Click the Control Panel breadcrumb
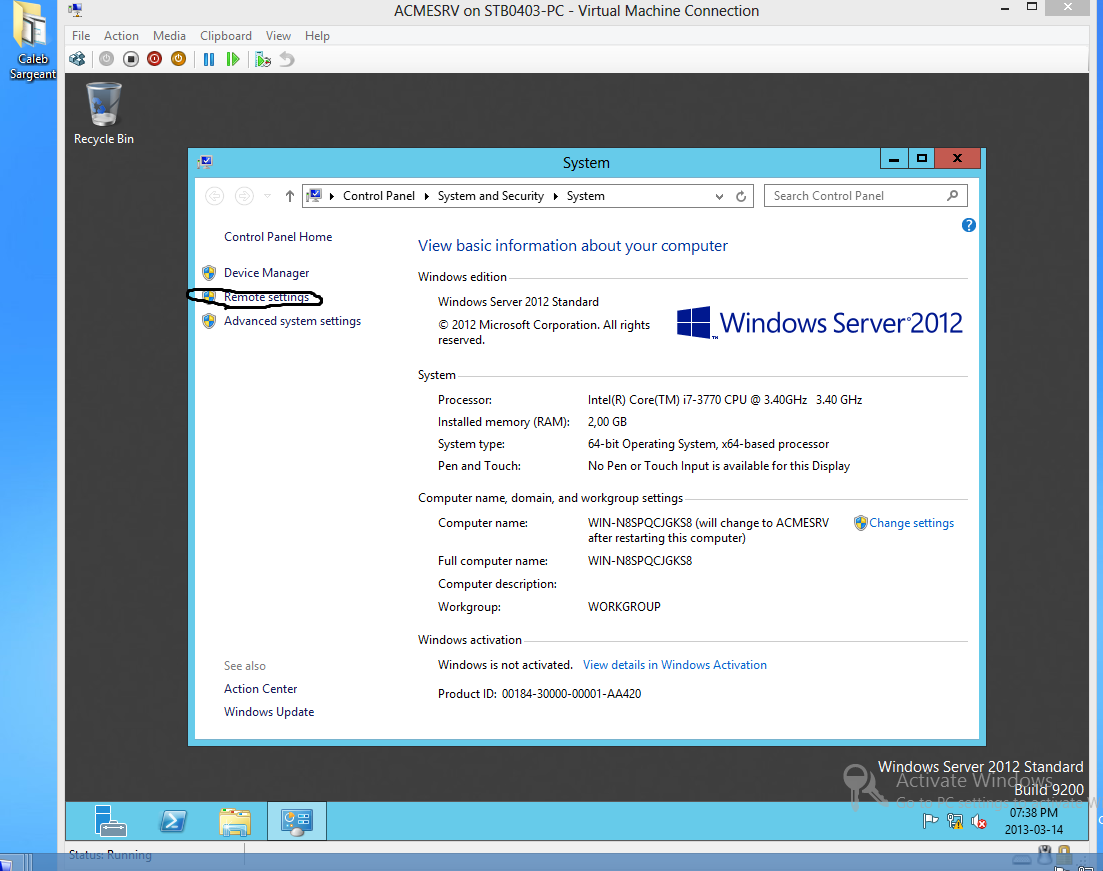Viewport: 1103px width, 871px height. pos(379,196)
